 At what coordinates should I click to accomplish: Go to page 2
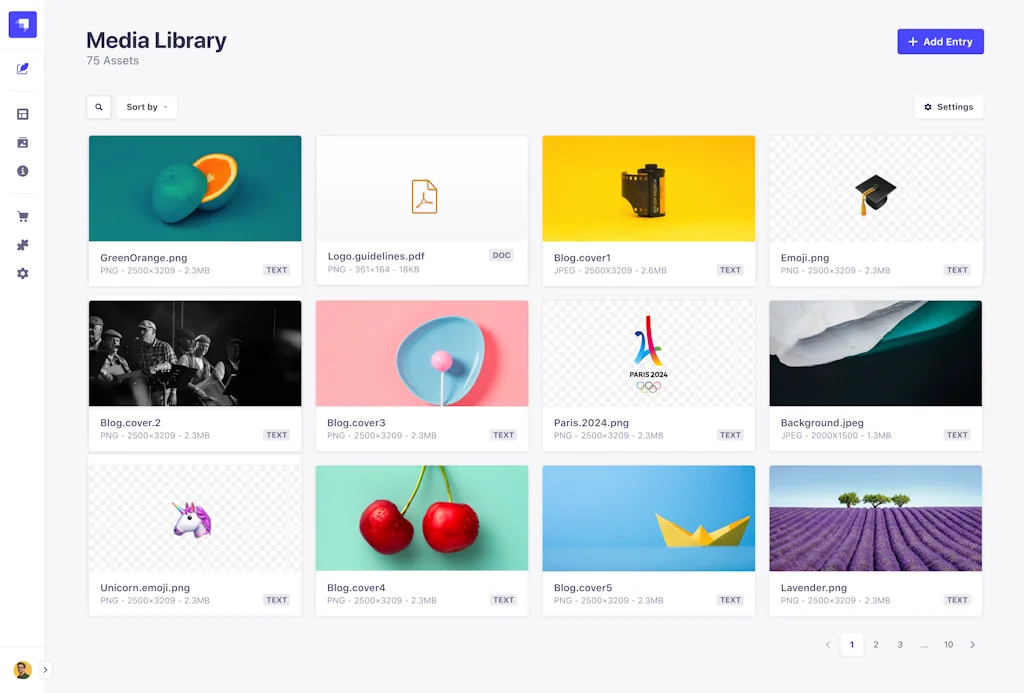point(876,645)
